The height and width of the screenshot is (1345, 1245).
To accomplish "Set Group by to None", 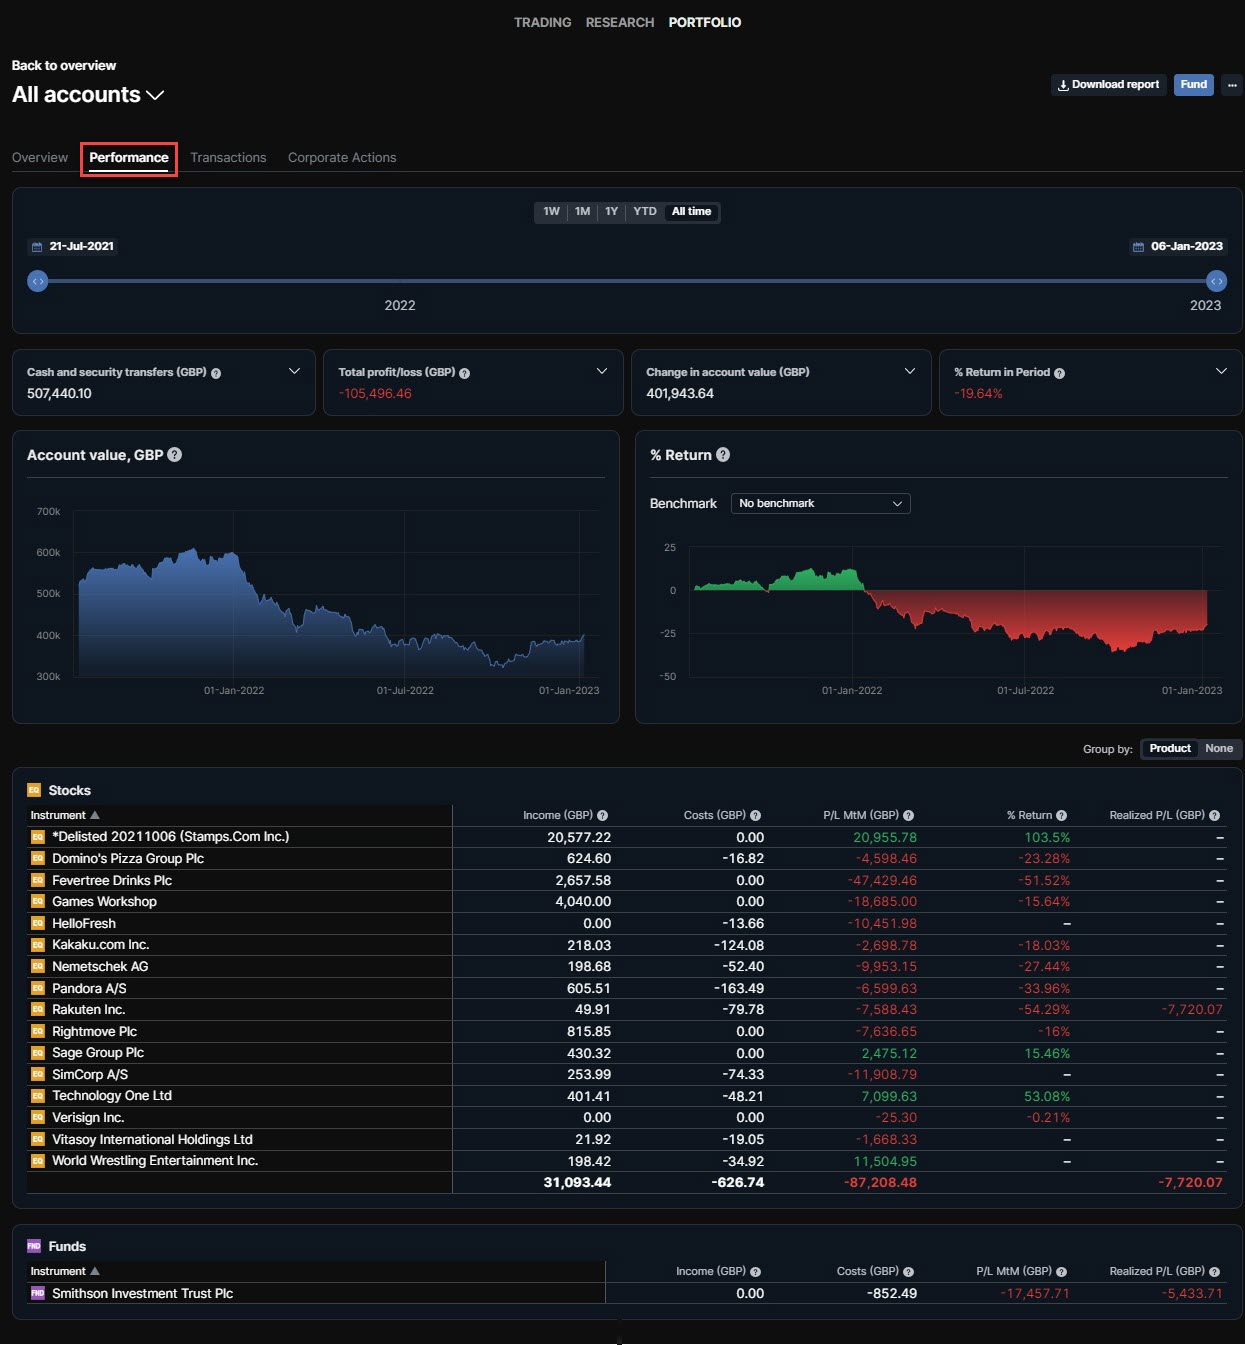I will 1218,749.
